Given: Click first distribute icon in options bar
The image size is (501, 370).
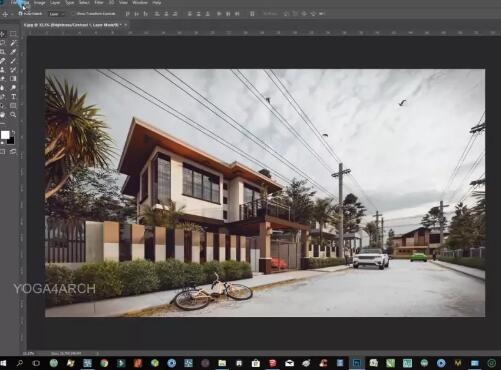Looking at the screenshot, I should coord(190,14).
